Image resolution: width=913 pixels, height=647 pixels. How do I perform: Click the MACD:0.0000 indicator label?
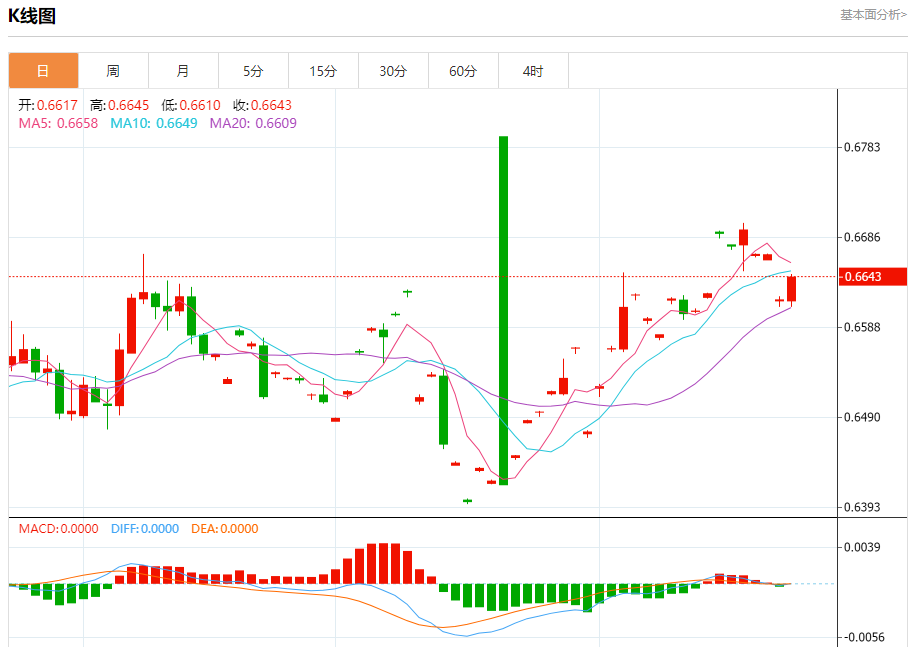58,529
